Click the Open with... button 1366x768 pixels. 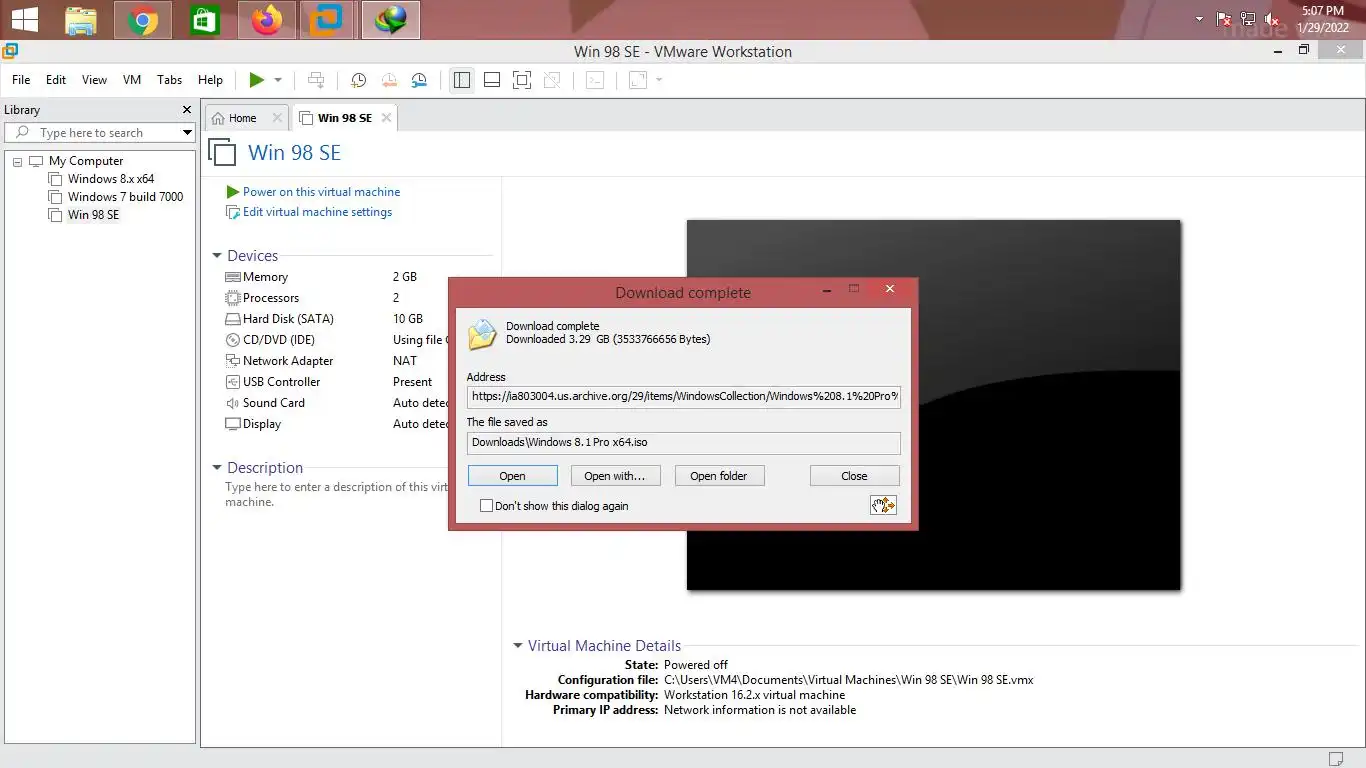click(x=615, y=476)
